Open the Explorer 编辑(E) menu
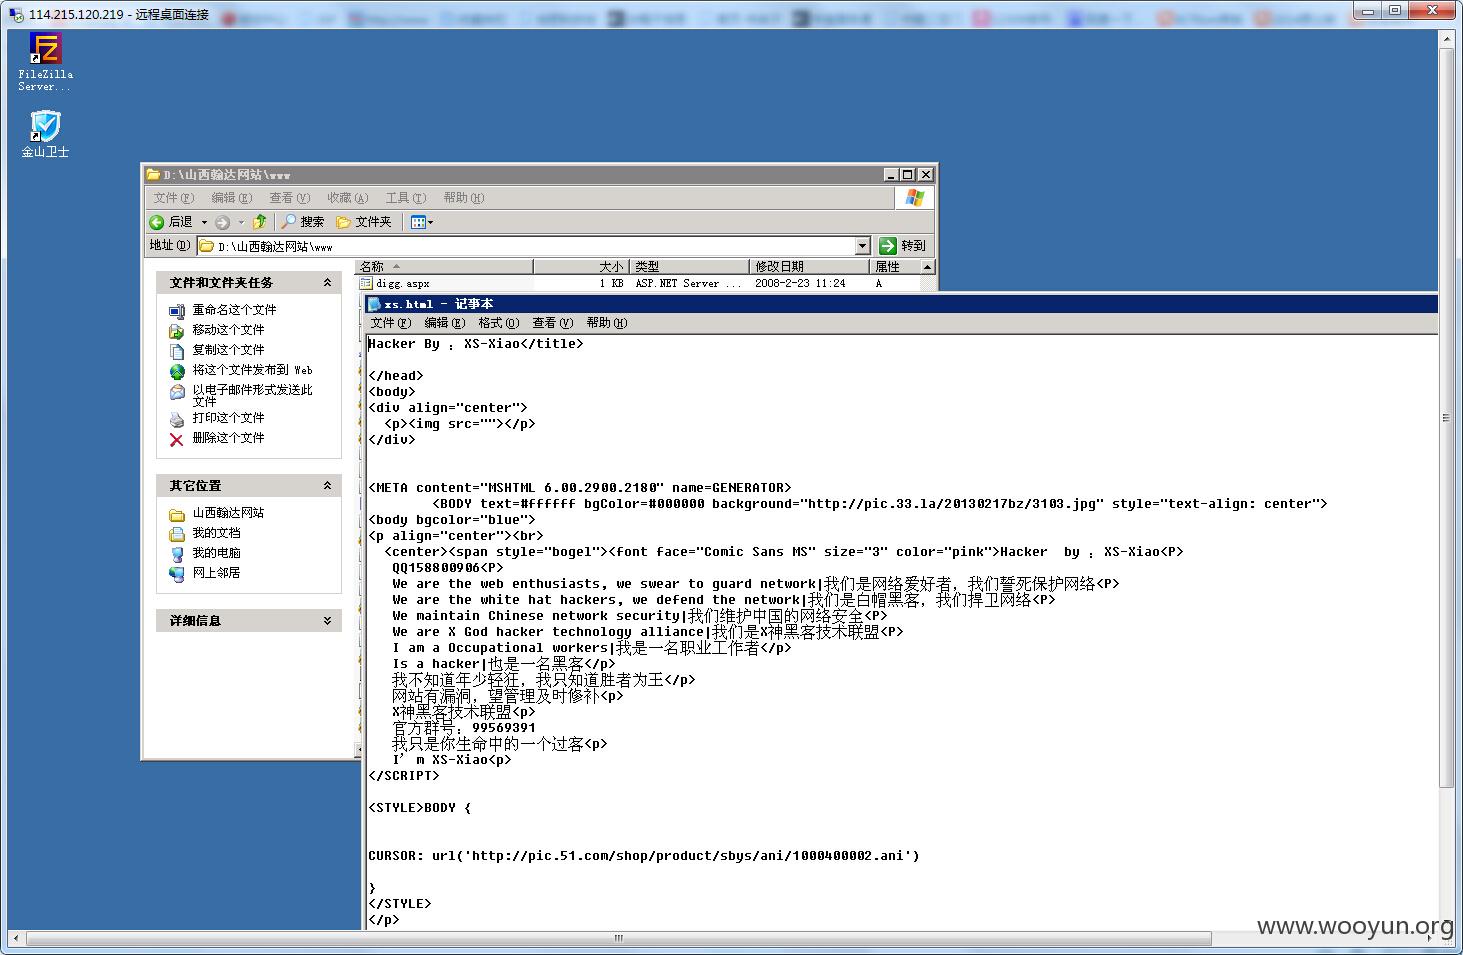This screenshot has height=955, width=1463. click(x=232, y=198)
